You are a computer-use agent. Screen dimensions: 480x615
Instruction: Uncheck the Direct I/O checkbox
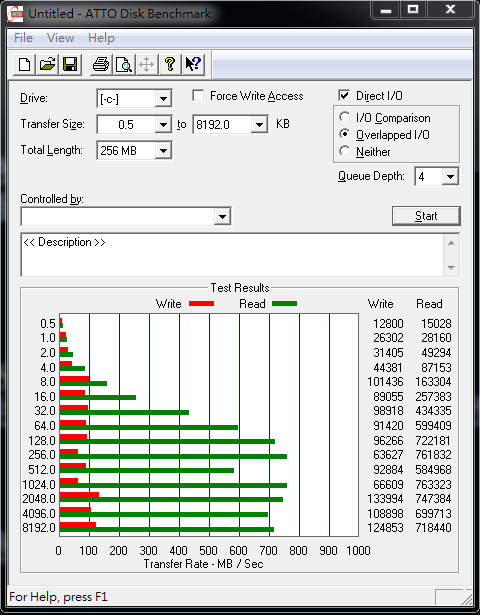tap(344, 95)
